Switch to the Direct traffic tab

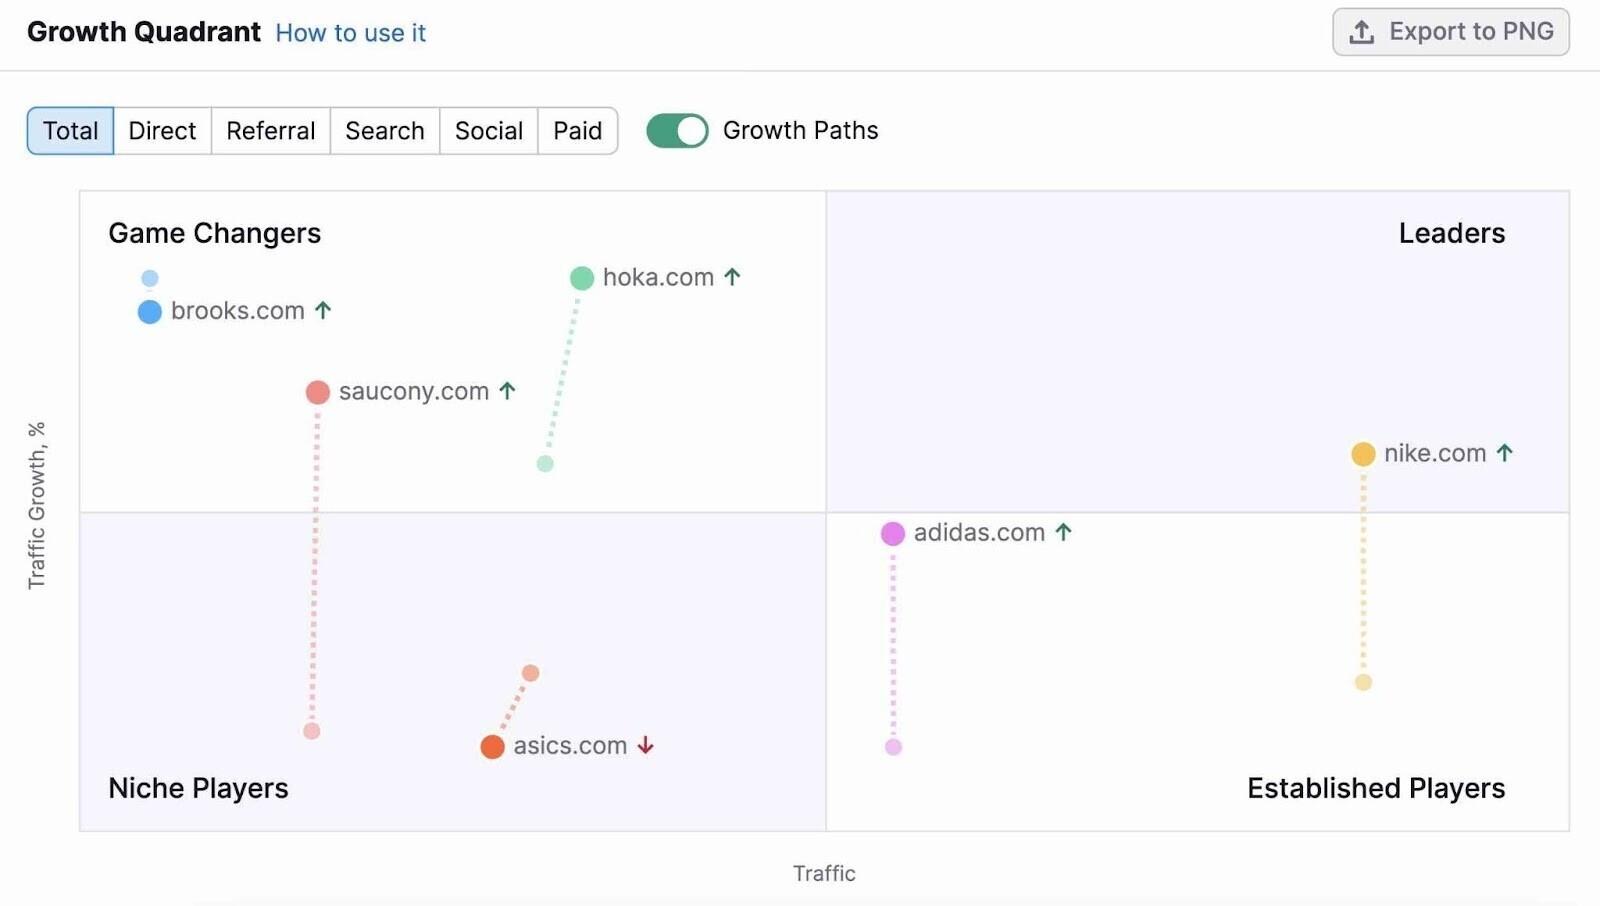(161, 130)
